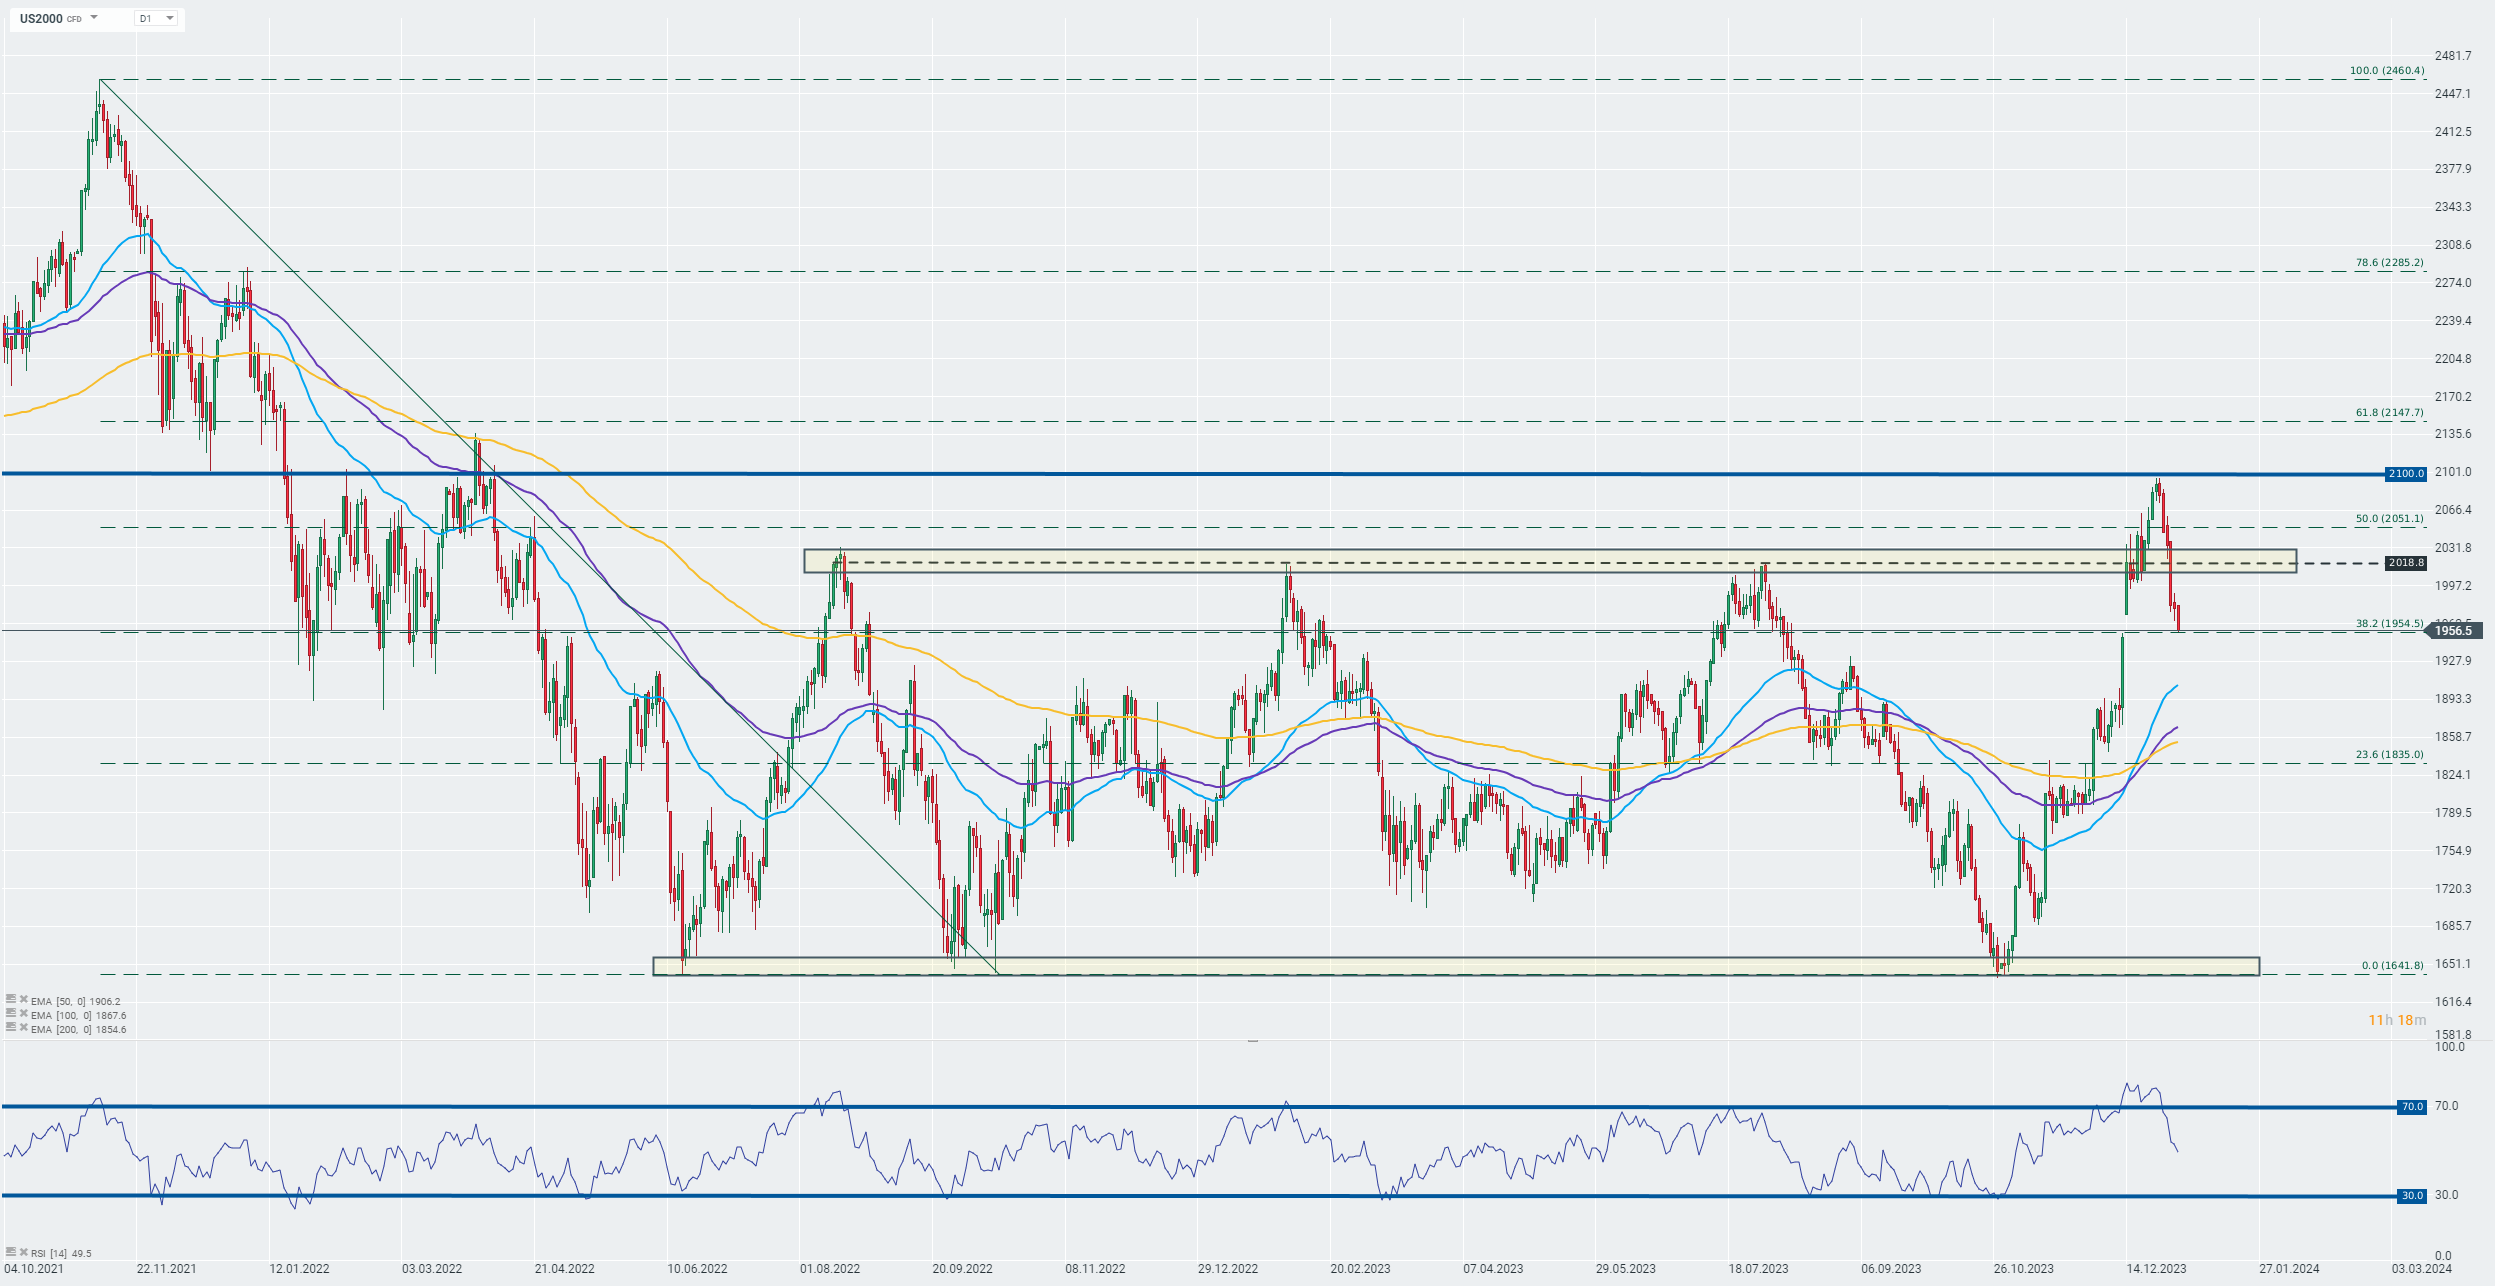Click the 2018.8 dashed line price label
This screenshot has width=2495, height=1286.
tap(2406, 563)
